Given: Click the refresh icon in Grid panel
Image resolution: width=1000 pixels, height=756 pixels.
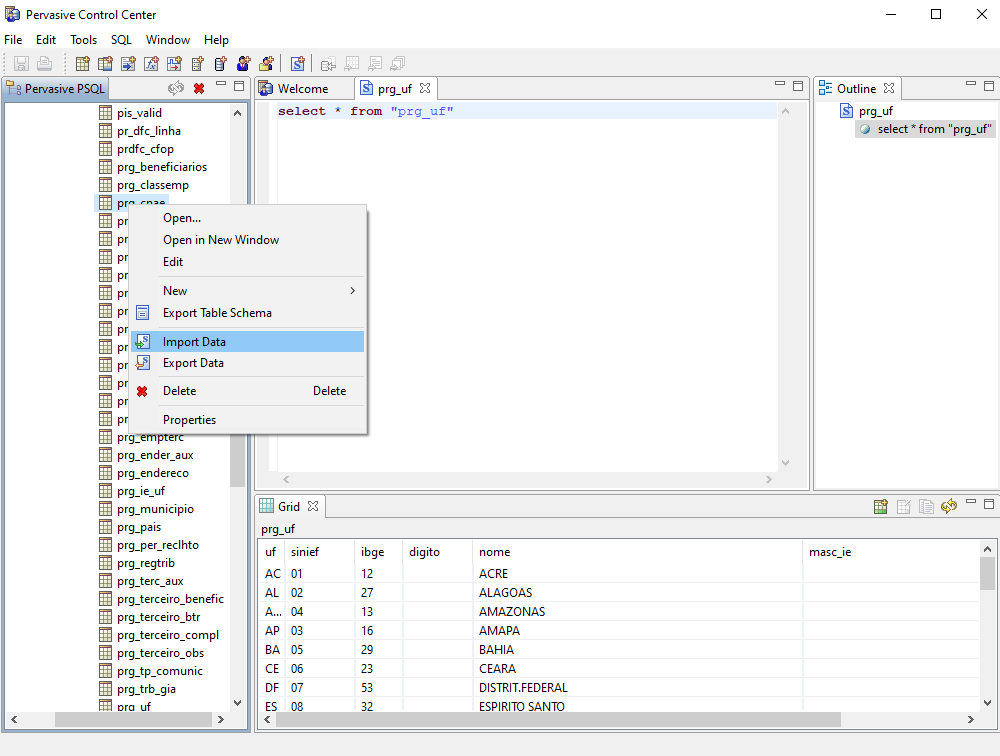Looking at the screenshot, I should tap(949, 506).
